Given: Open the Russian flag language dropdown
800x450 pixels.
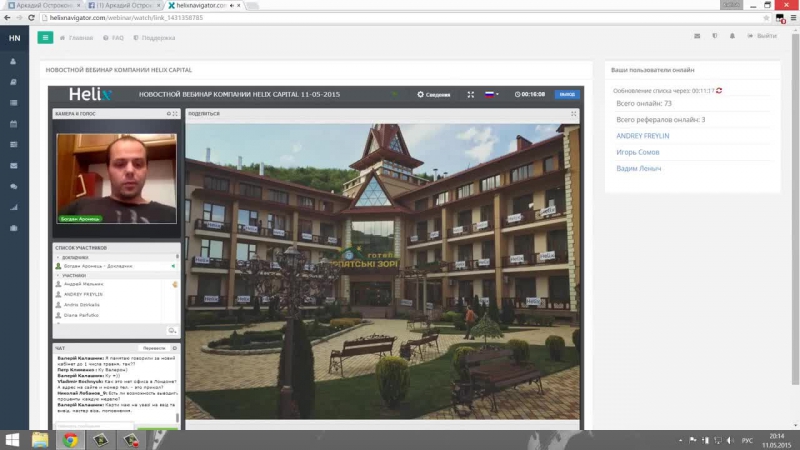Looking at the screenshot, I should [x=491, y=94].
